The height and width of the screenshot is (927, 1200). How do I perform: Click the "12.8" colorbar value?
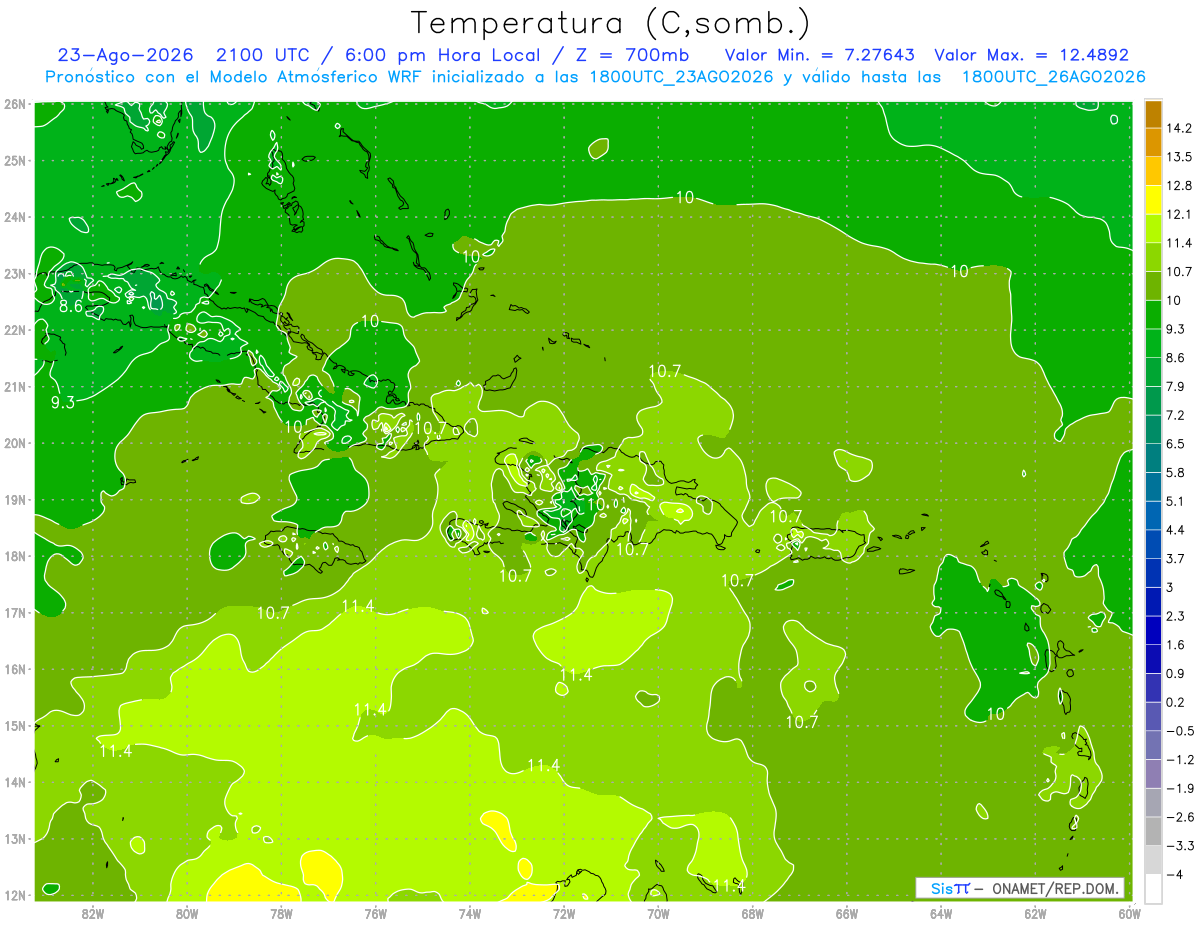(1179, 186)
